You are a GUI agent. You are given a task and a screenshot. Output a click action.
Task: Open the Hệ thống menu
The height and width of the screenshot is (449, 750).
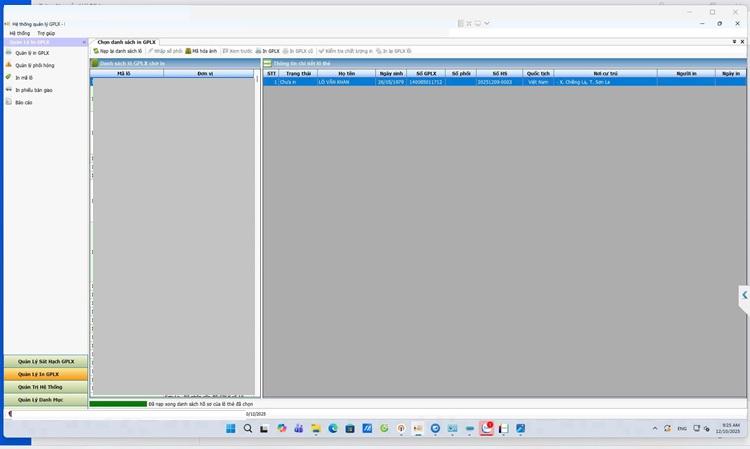tap(20, 33)
